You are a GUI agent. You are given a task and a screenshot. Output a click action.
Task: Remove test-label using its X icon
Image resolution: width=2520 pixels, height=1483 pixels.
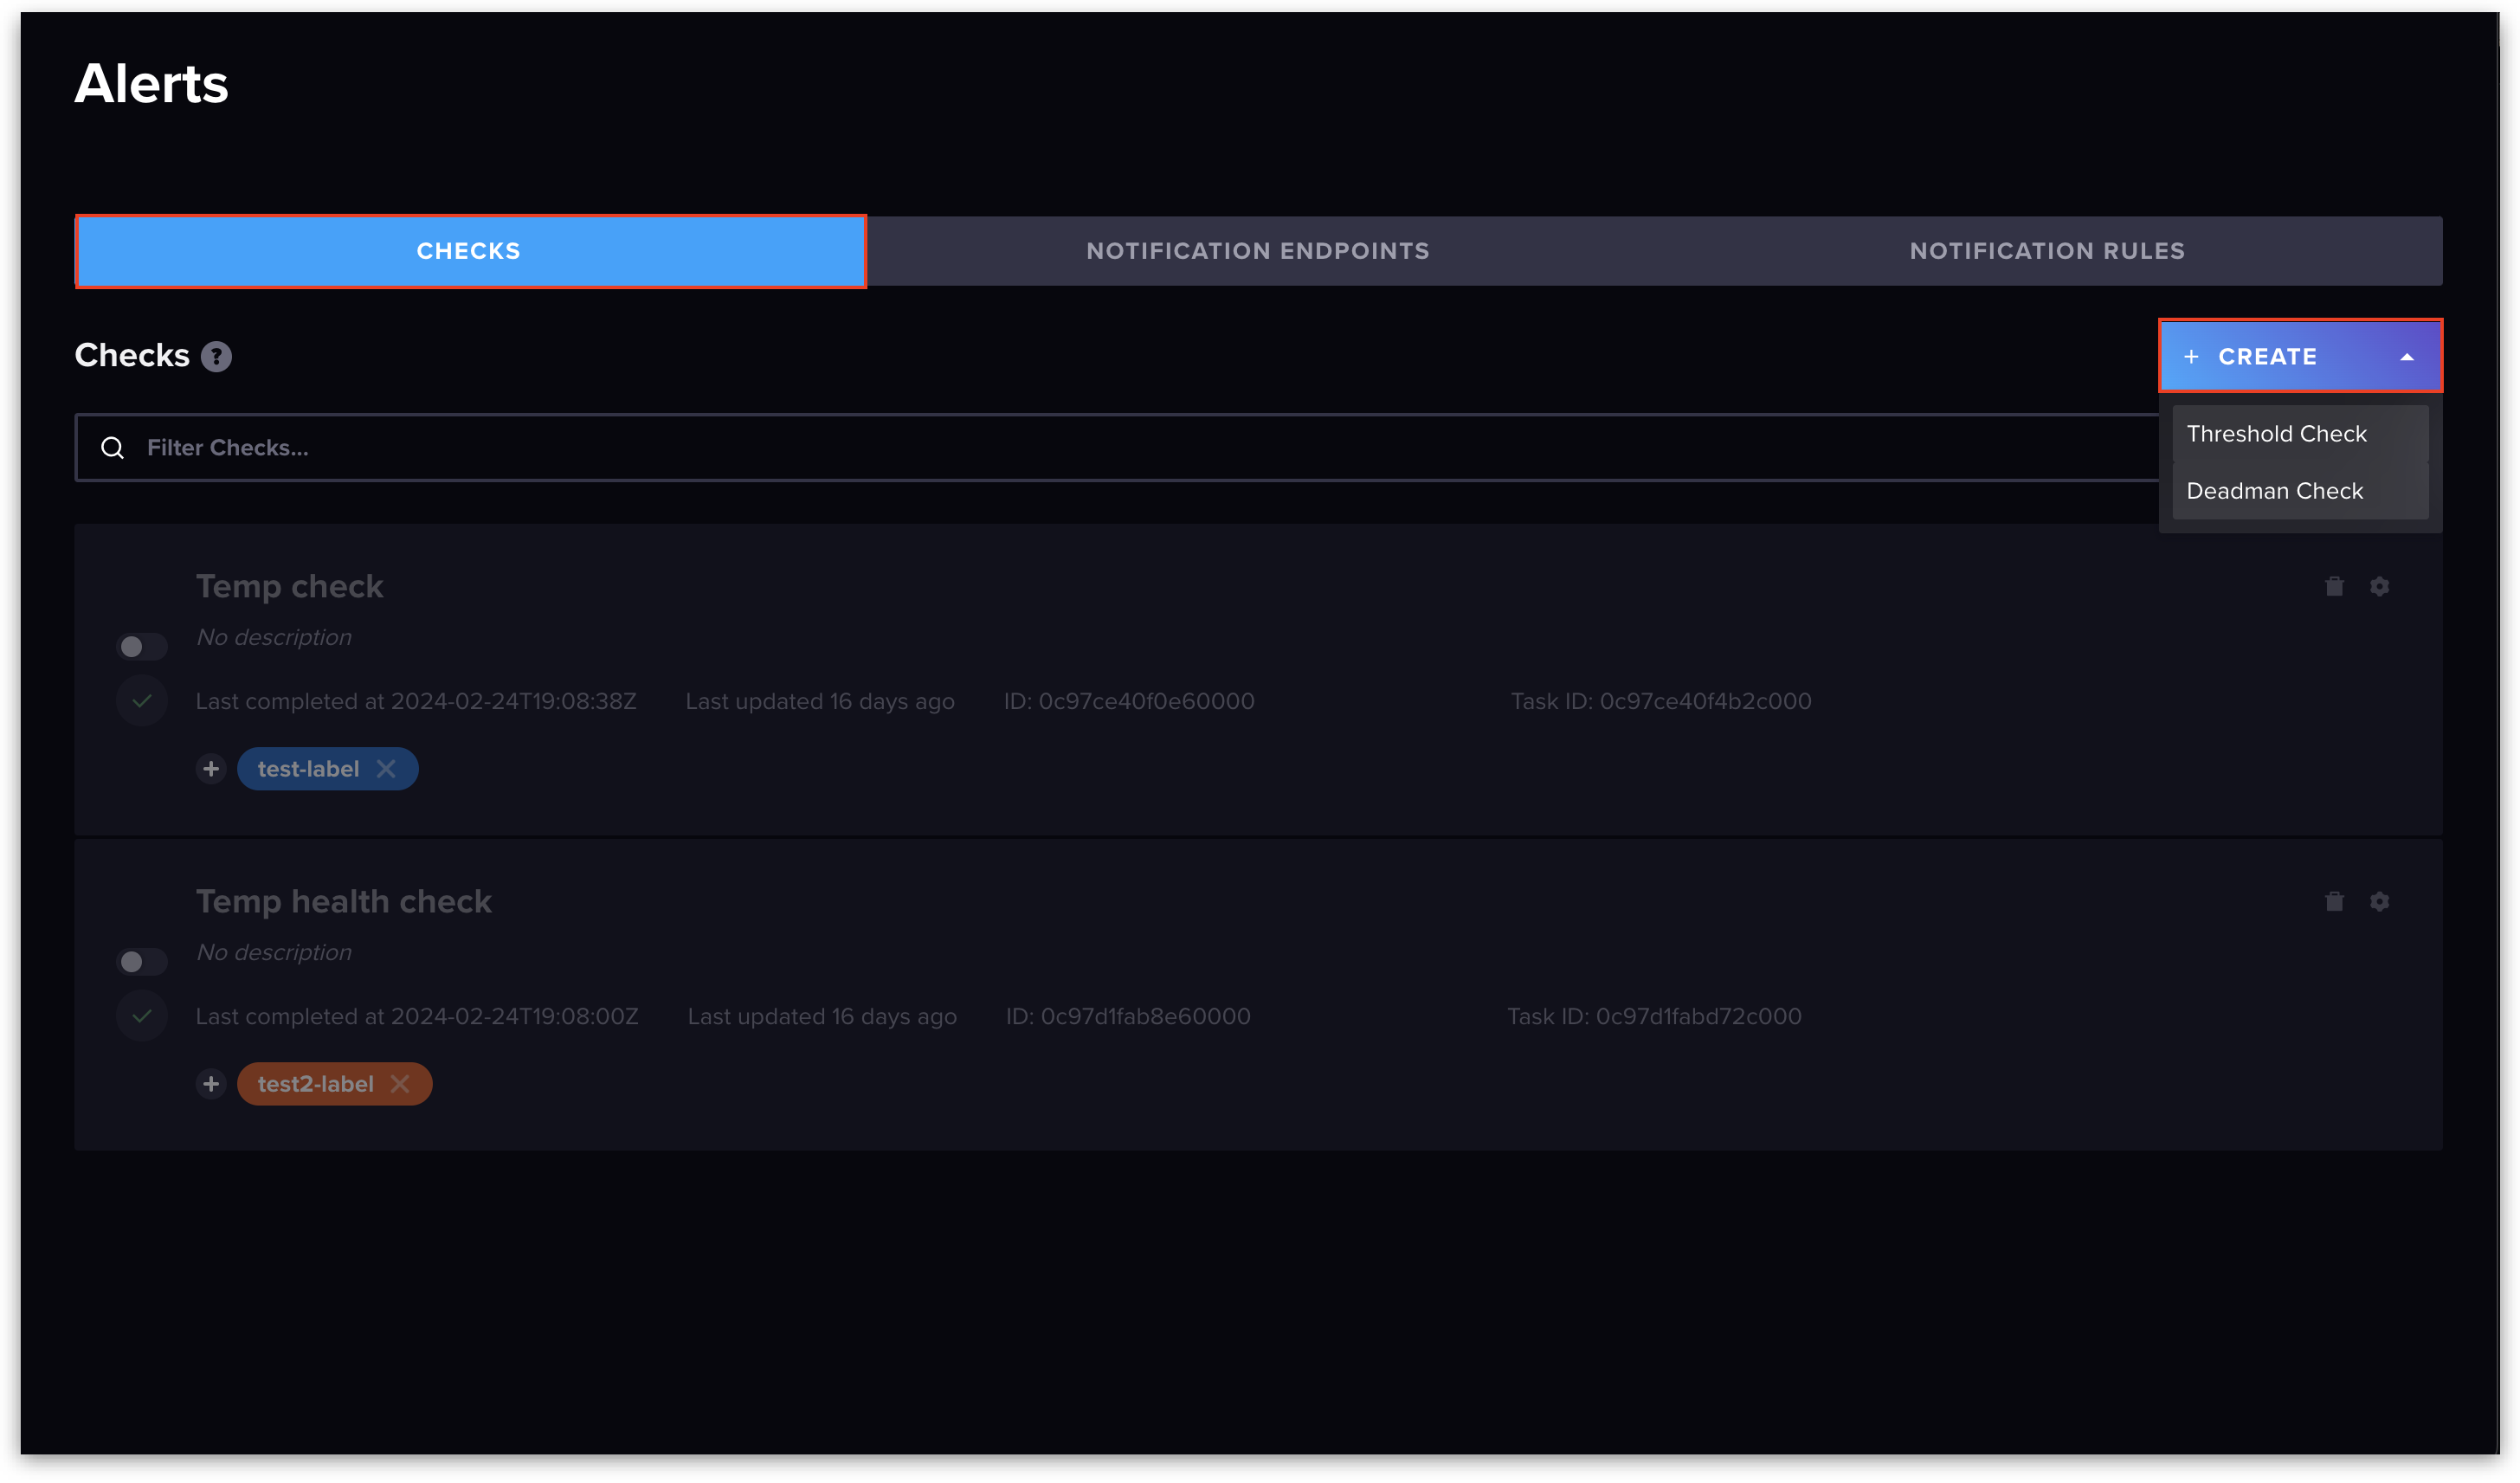(x=386, y=769)
